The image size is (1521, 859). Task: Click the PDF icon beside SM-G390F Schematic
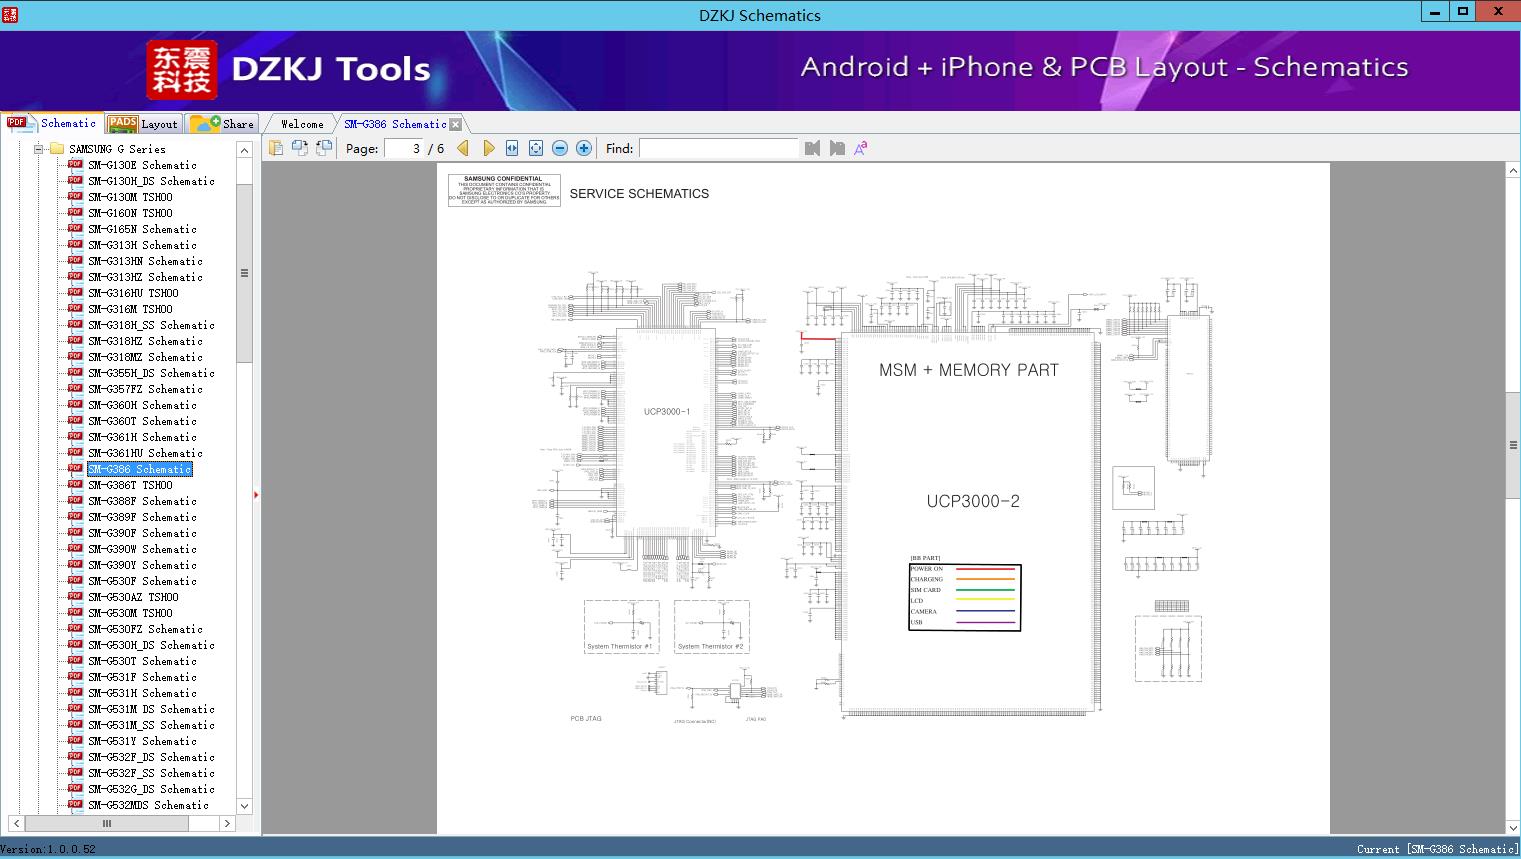coord(75,532)
